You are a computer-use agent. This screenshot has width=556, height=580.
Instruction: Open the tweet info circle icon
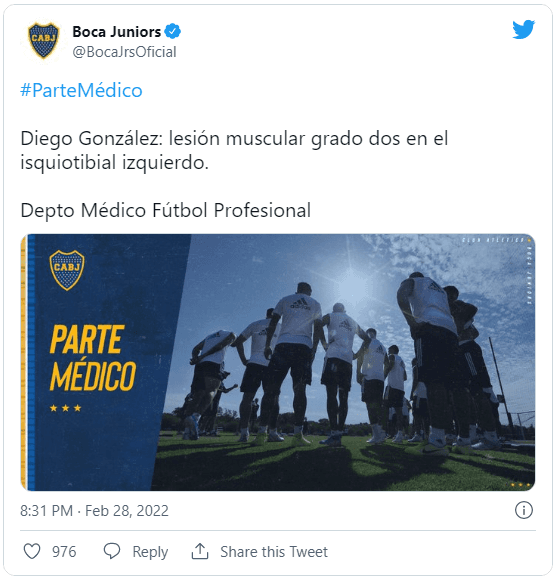coord(523,510)
